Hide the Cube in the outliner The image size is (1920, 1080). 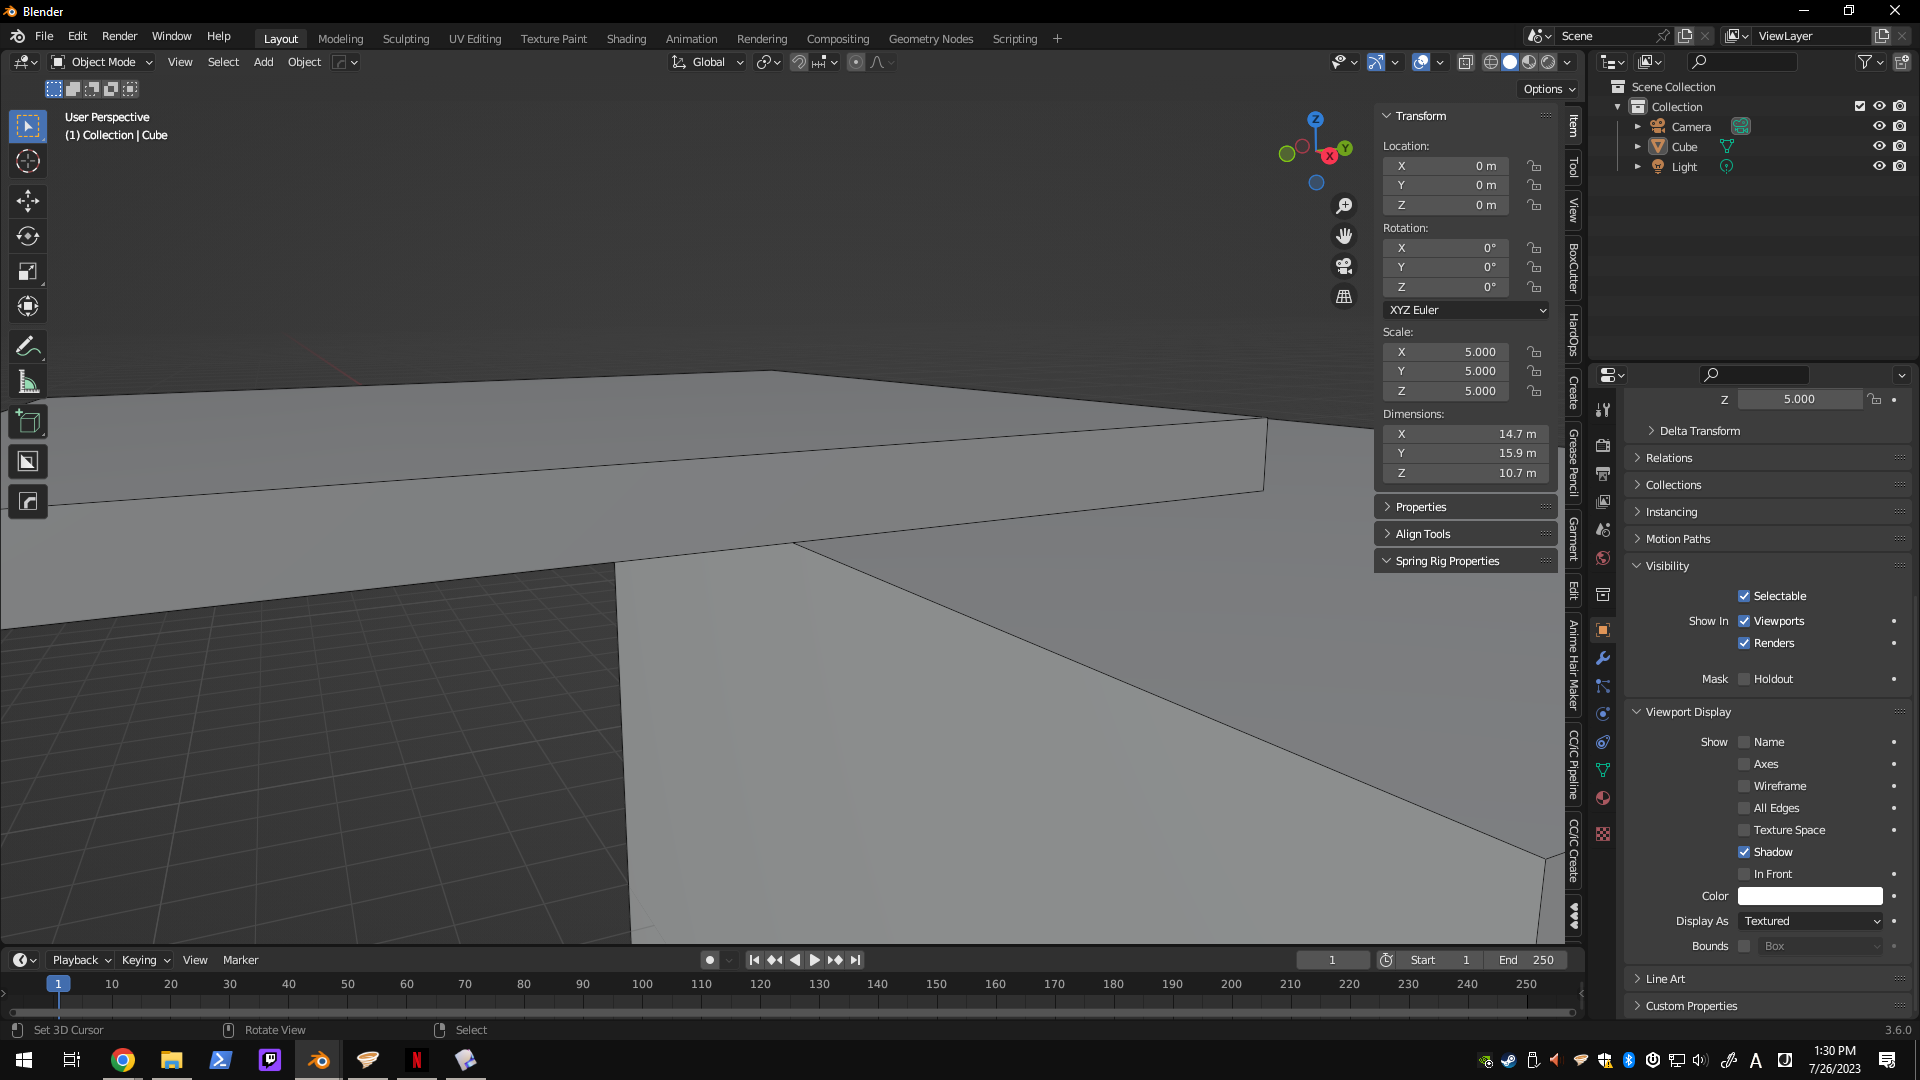click(x=1879, y=146)
